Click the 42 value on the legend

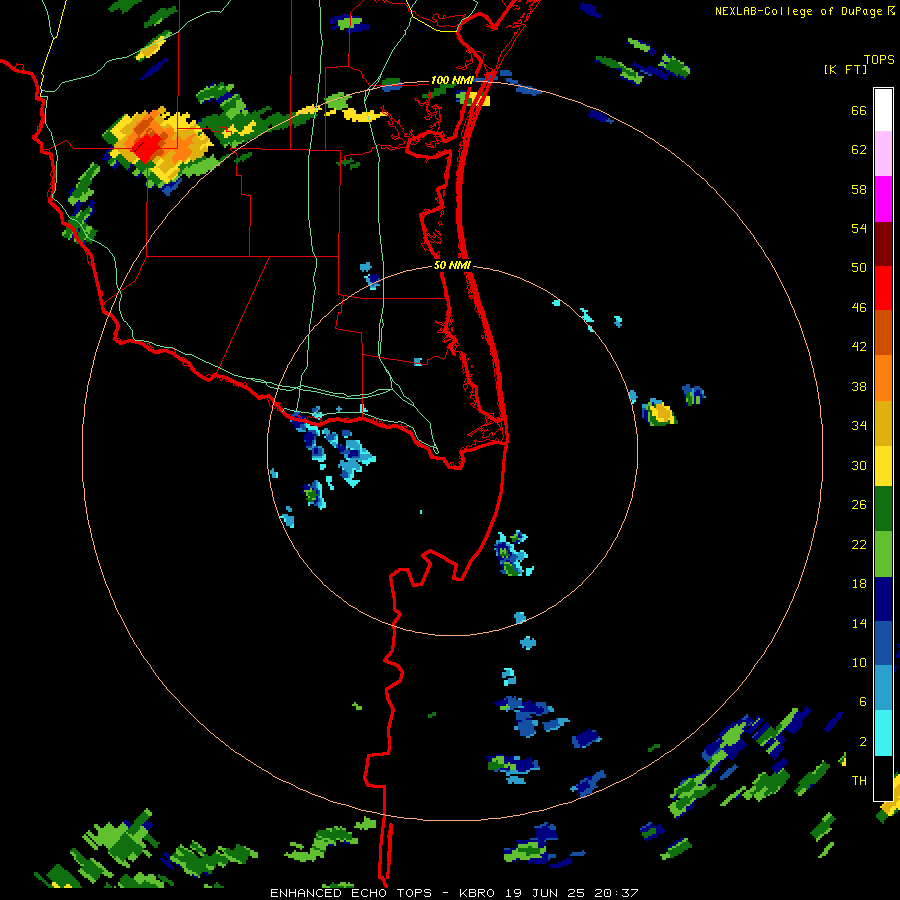pos(859,347)
